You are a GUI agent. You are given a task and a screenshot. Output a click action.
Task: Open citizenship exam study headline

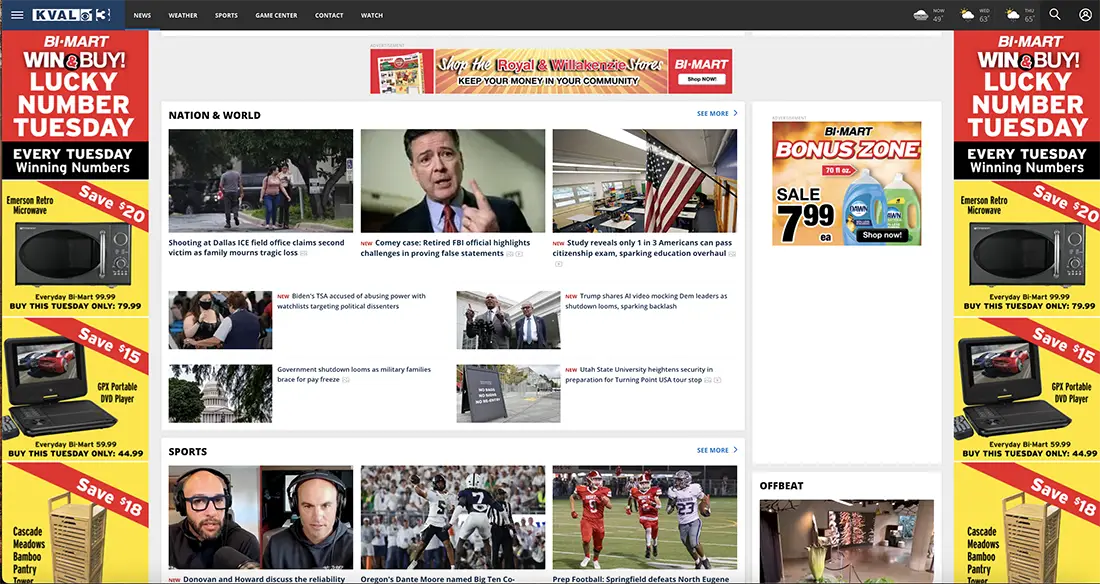[x=643, y=248]
